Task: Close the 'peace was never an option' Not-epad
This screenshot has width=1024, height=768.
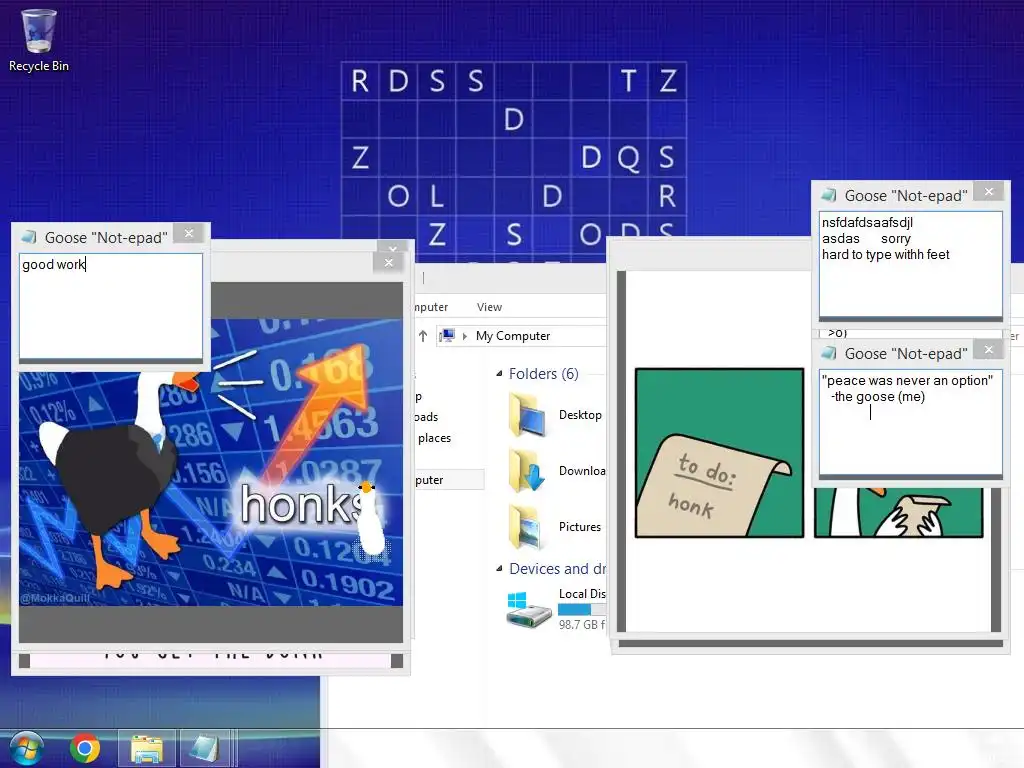Action: click(989, 349)
